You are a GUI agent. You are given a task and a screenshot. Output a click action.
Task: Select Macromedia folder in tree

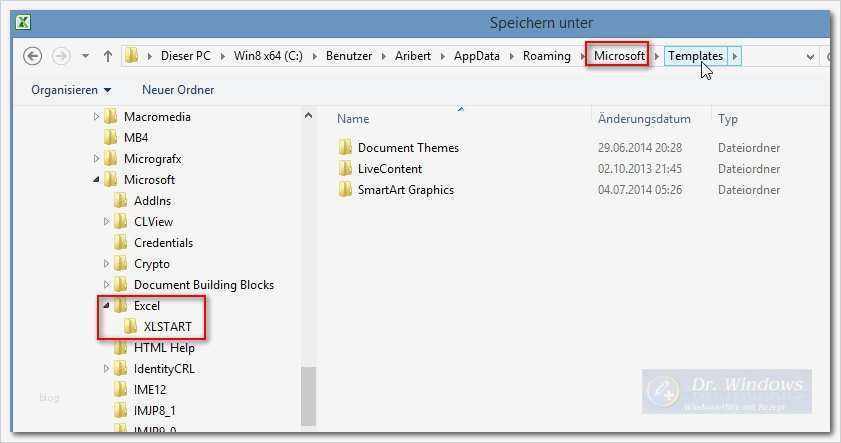point(157,116)
